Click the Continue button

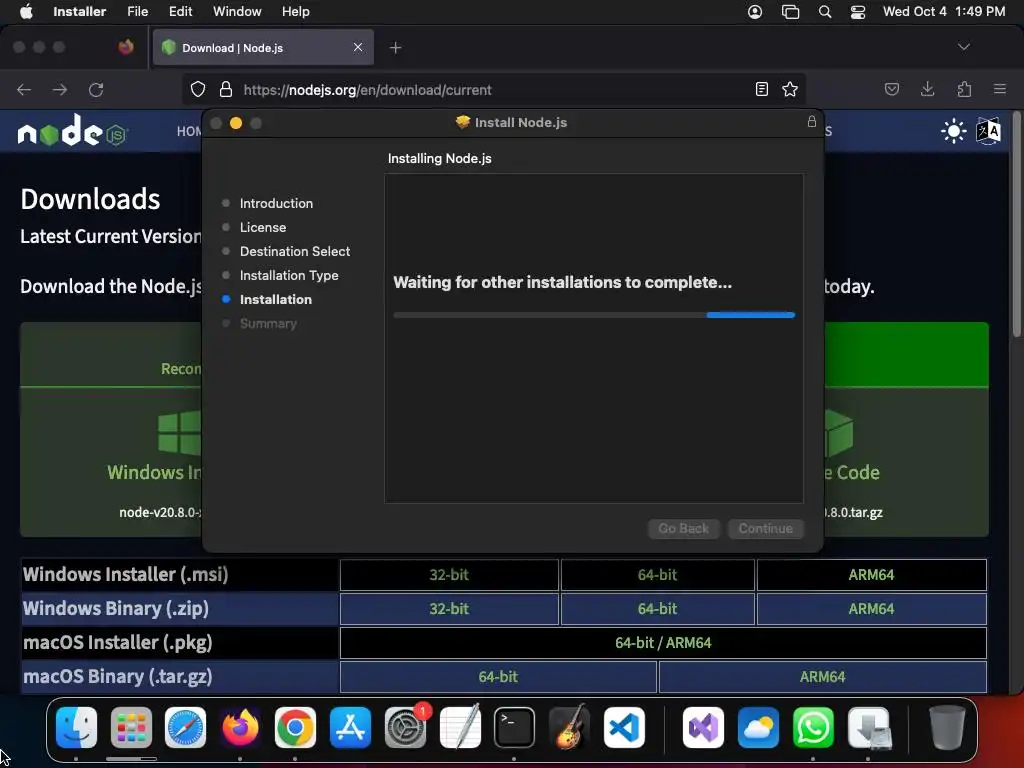tap(765, 528)
